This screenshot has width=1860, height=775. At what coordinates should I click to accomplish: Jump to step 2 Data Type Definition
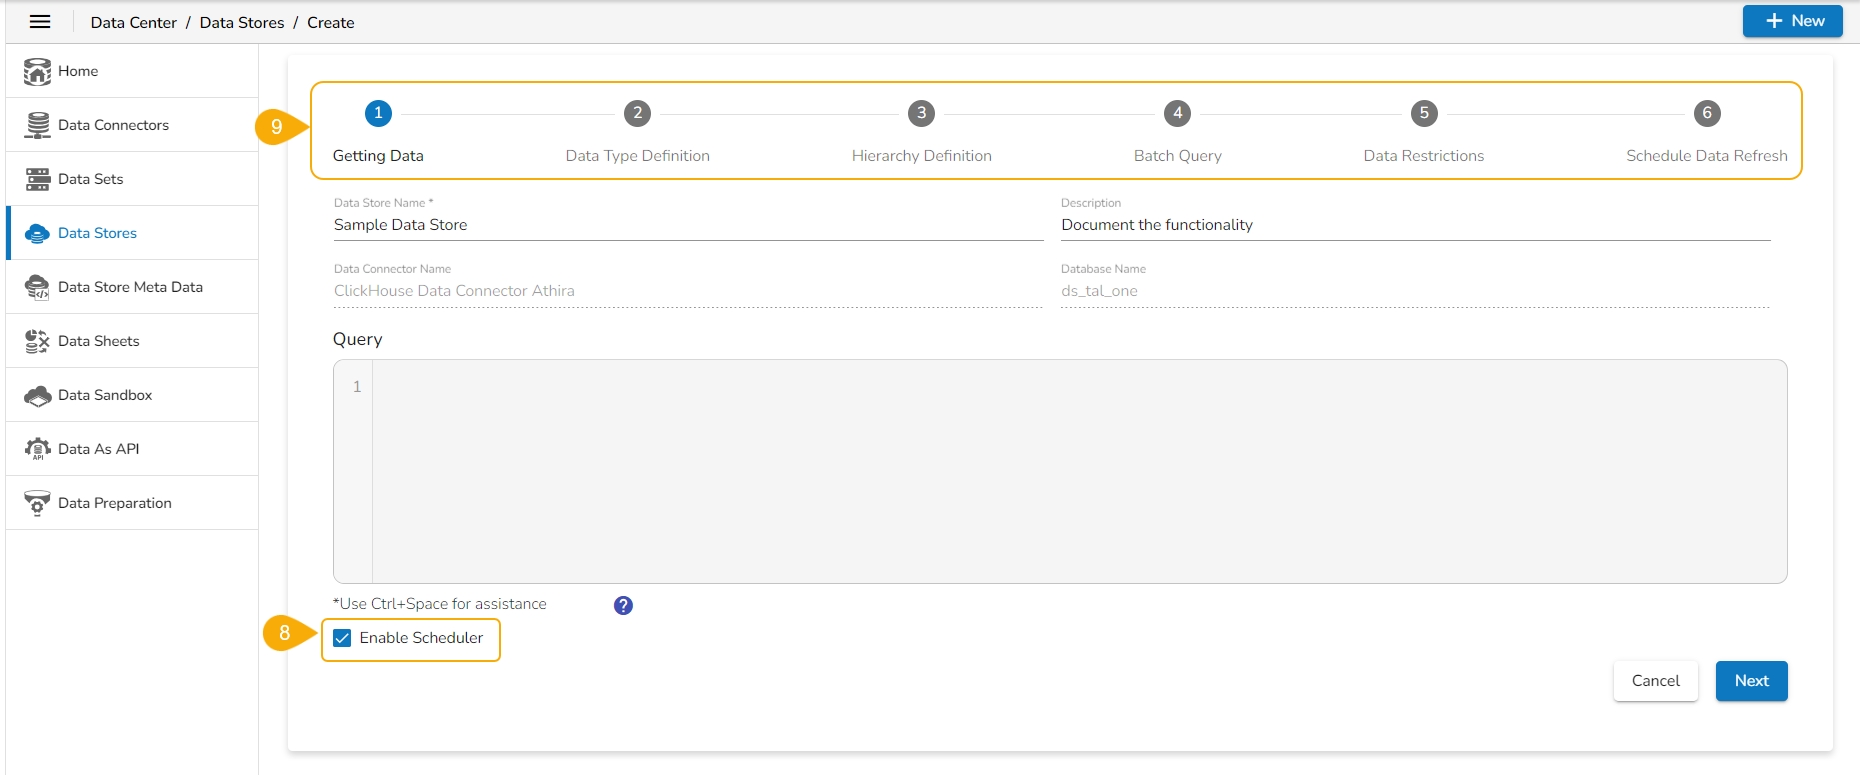(637, 114)
